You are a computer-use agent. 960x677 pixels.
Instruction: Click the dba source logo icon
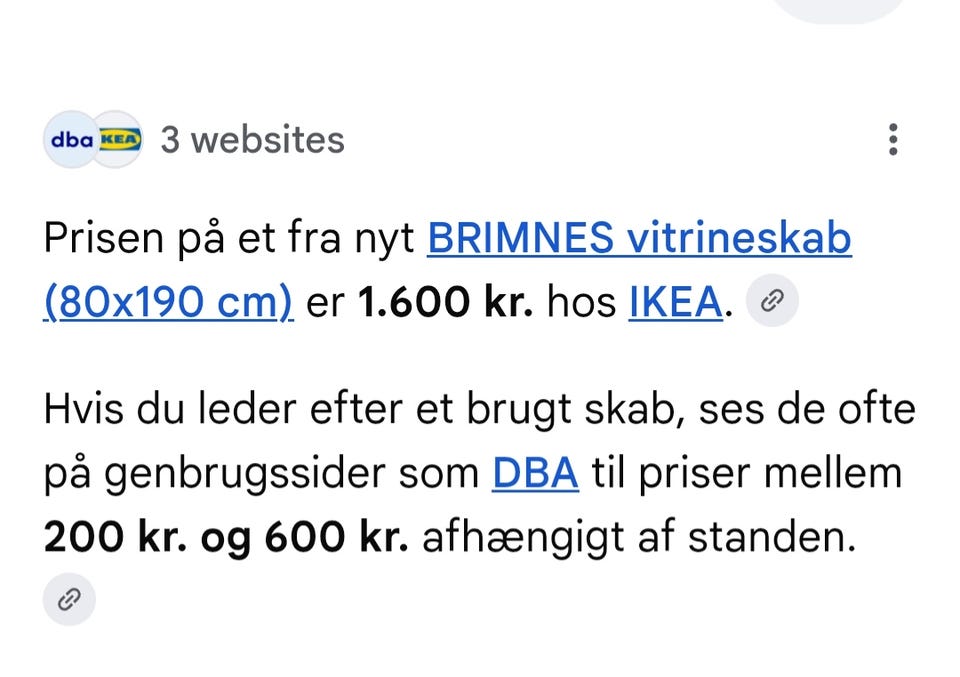click(71, 140)
